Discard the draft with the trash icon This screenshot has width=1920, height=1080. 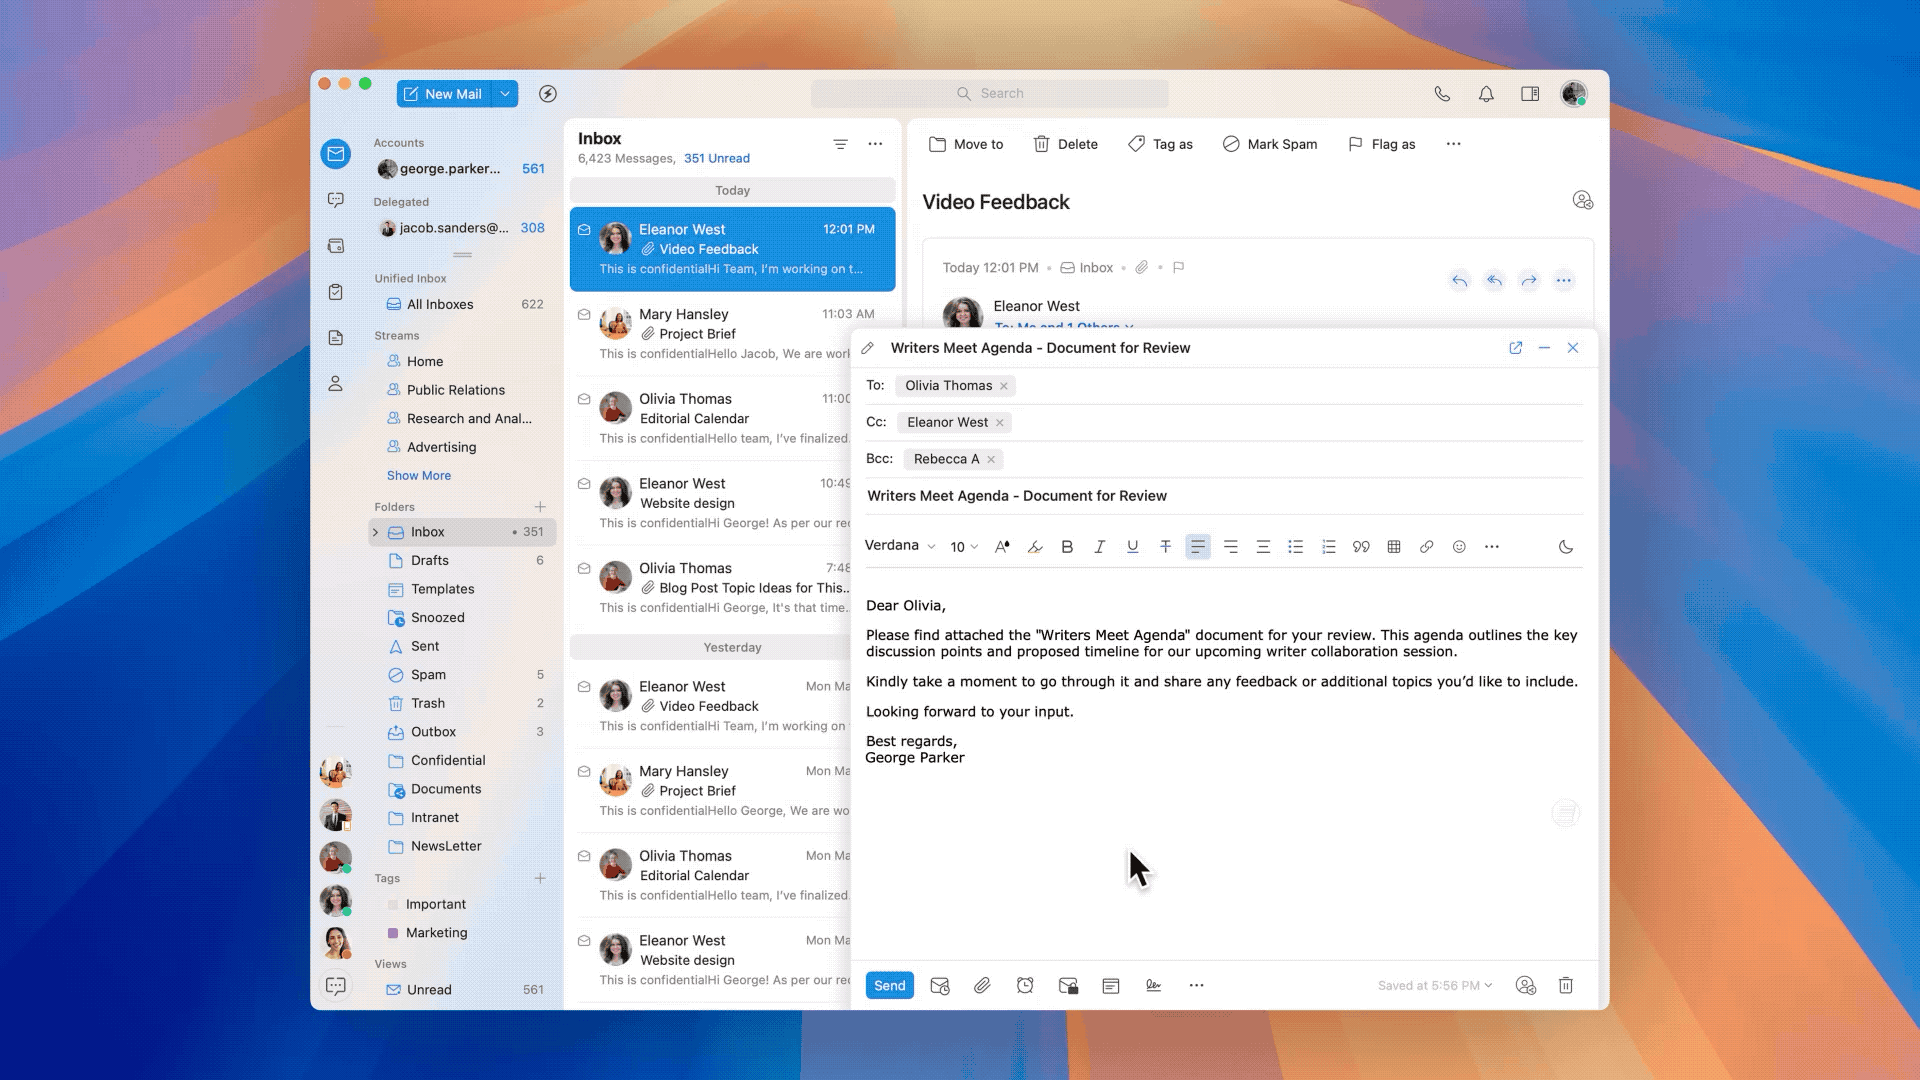(1566, 986)
